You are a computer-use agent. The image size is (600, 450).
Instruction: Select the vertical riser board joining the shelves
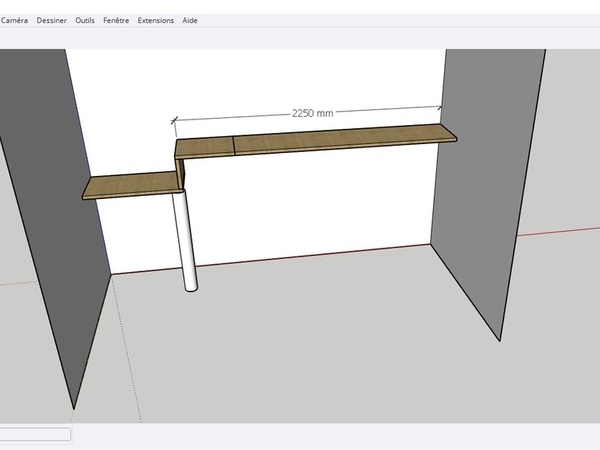[183, 172]
